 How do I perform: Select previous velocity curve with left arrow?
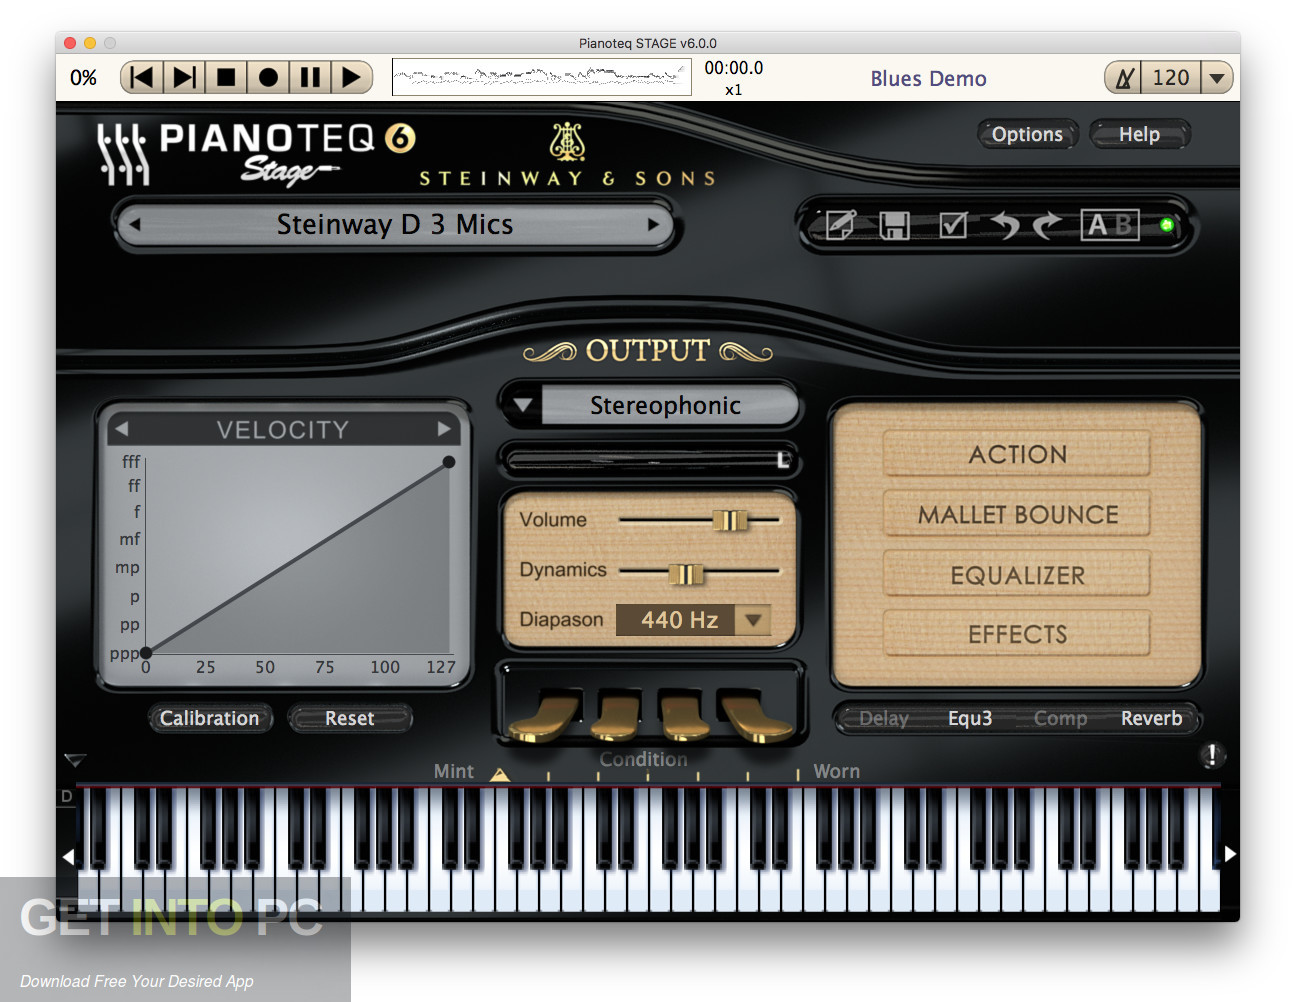[x=121, y=429]
